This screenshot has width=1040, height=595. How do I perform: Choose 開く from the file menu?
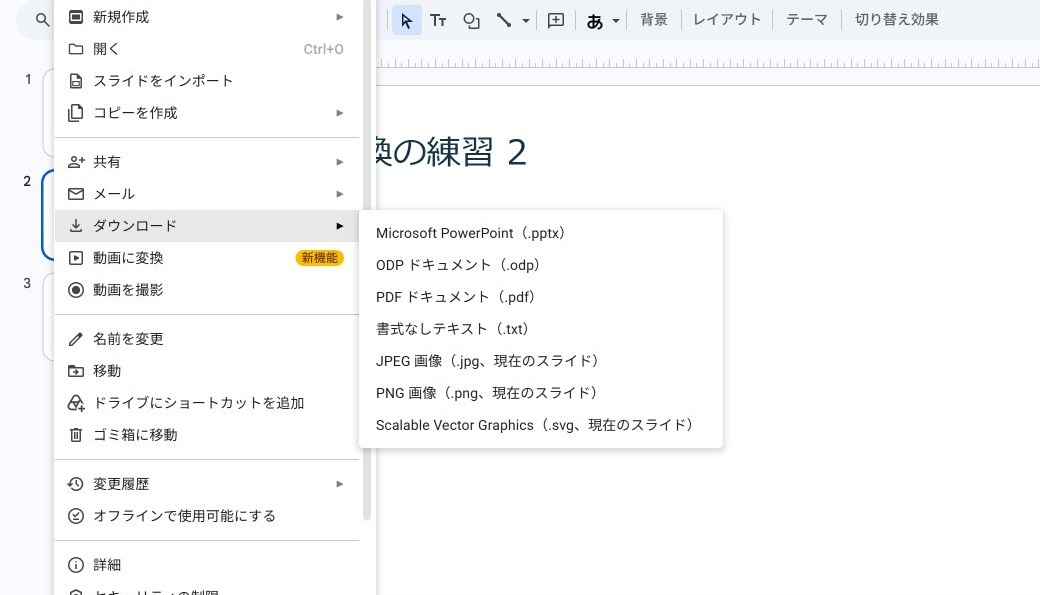(207, 49)
